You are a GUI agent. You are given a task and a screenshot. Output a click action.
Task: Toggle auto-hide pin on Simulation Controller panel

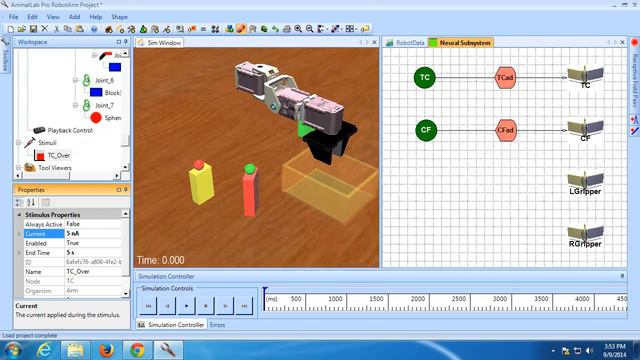622,276
